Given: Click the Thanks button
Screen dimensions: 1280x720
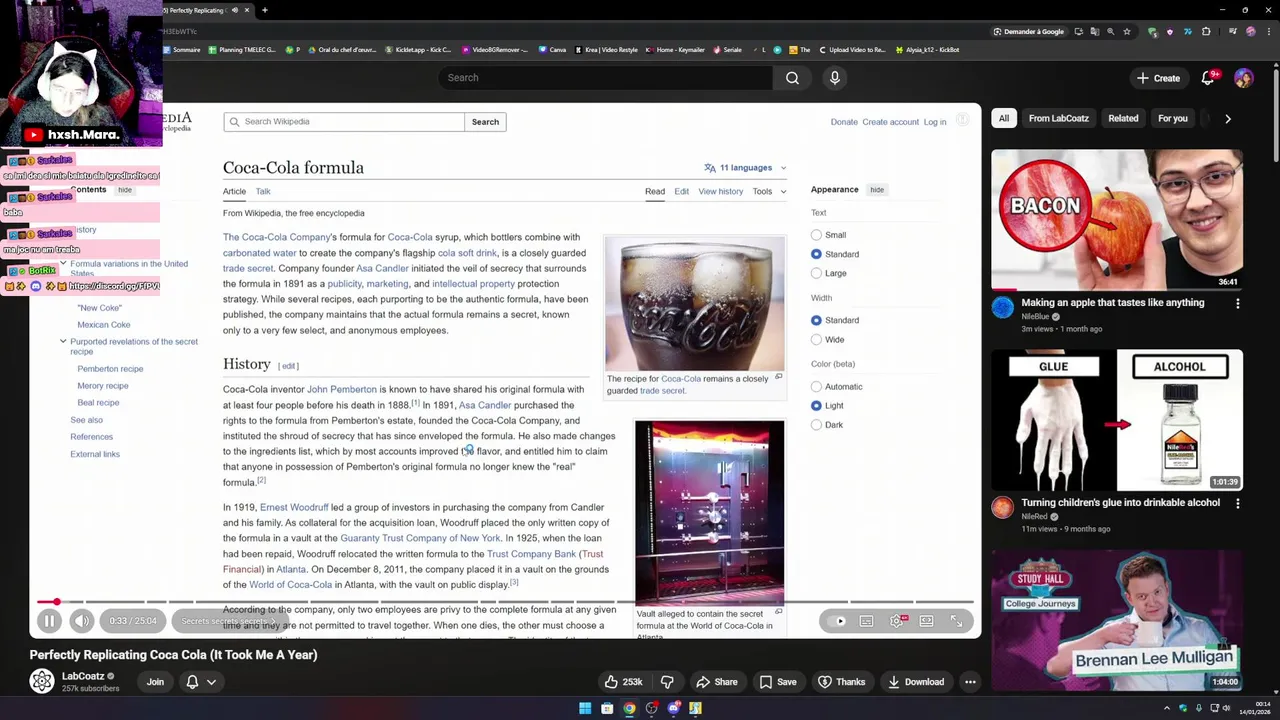Looking at the screenshot, I should [841, 682].
